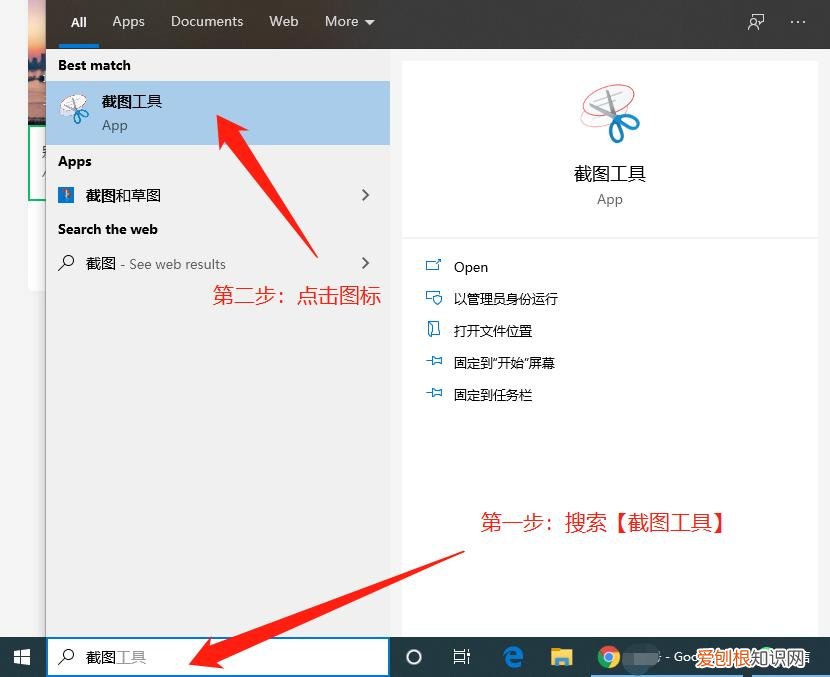Click the large 截图工具 scissors icon

[x=609, y=110]
